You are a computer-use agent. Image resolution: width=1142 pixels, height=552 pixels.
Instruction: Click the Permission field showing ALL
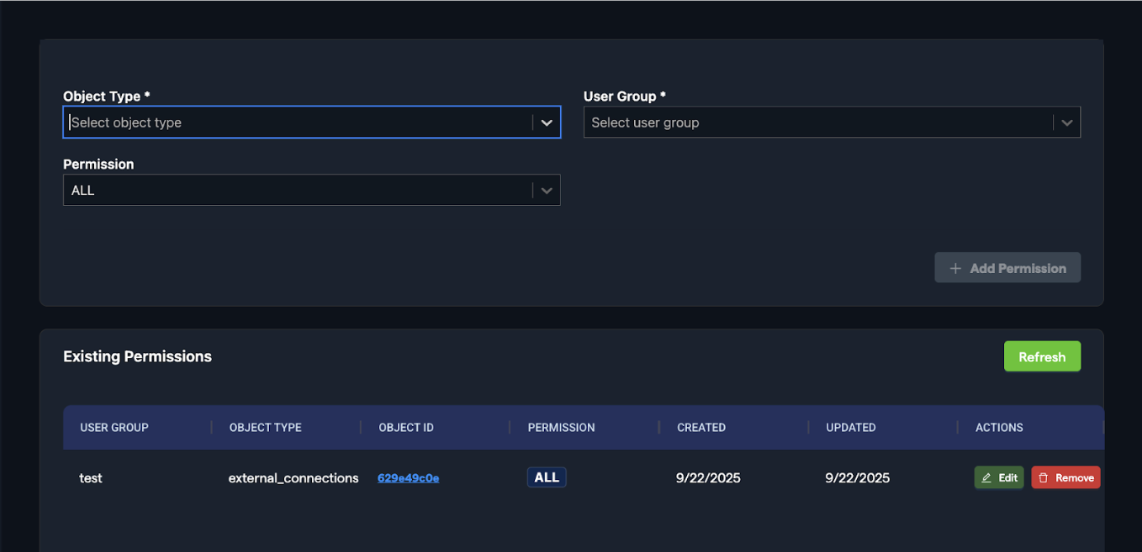pyautogui.click(x=298, y=190)
